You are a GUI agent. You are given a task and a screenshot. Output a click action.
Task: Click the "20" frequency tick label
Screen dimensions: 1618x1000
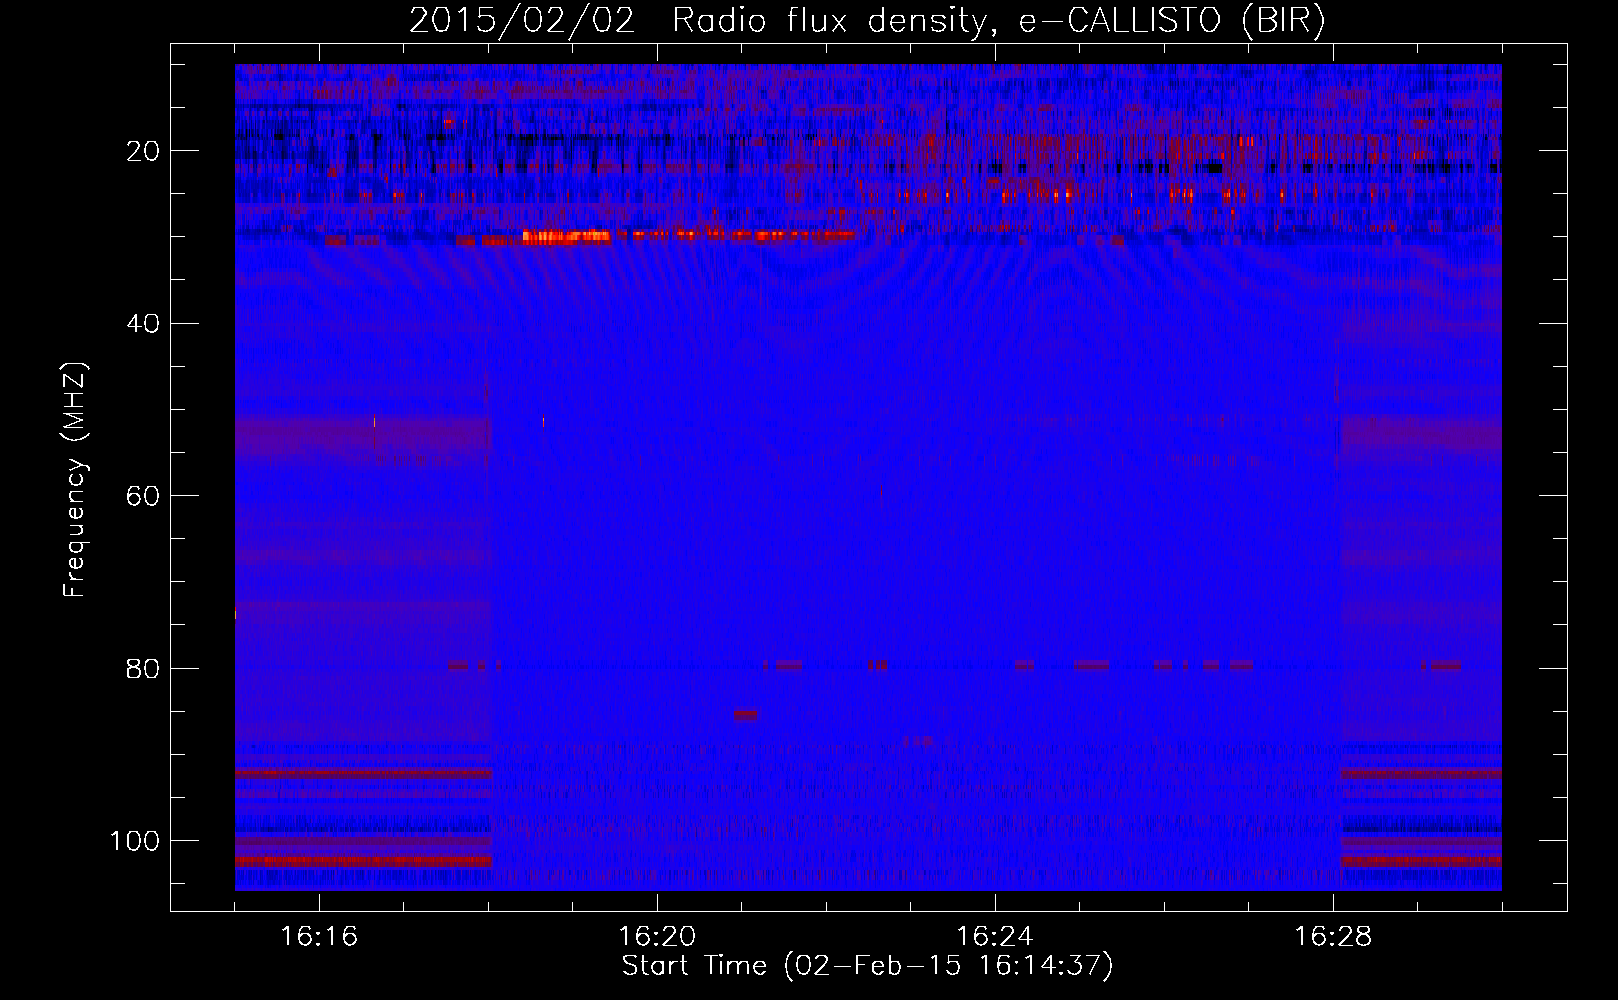pos(143,151)
